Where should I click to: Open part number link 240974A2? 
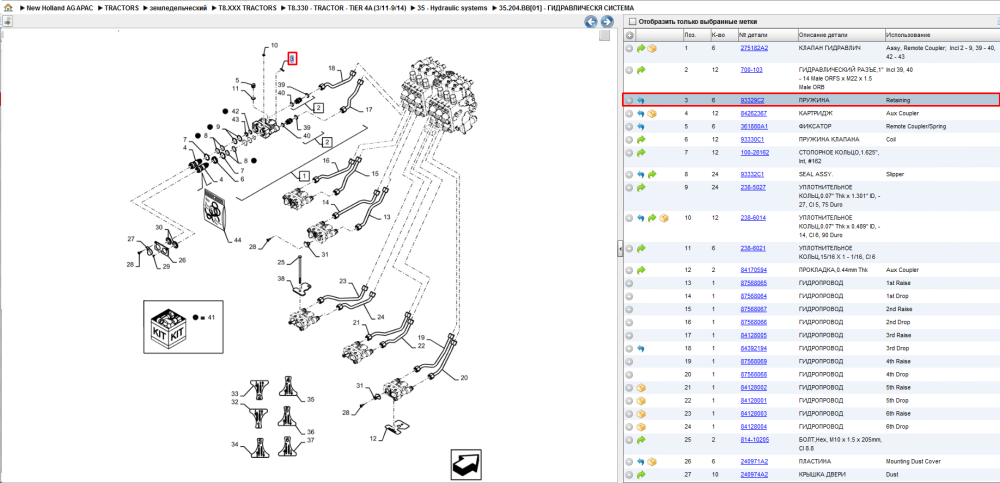(754, 475)
